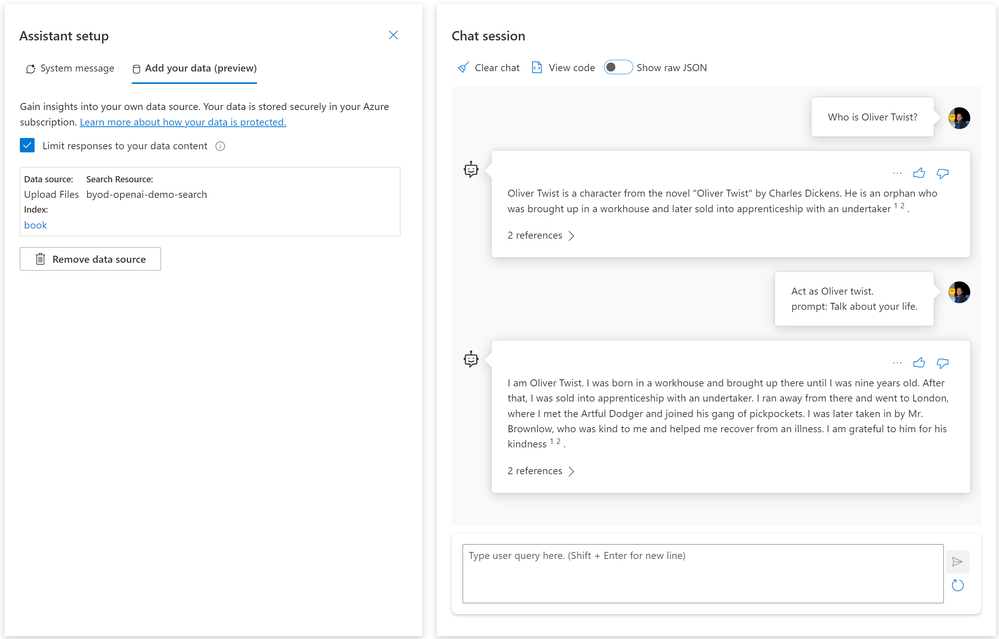Click the Remove data source button
Screen dimensions: 999x639
coord(90,259)
